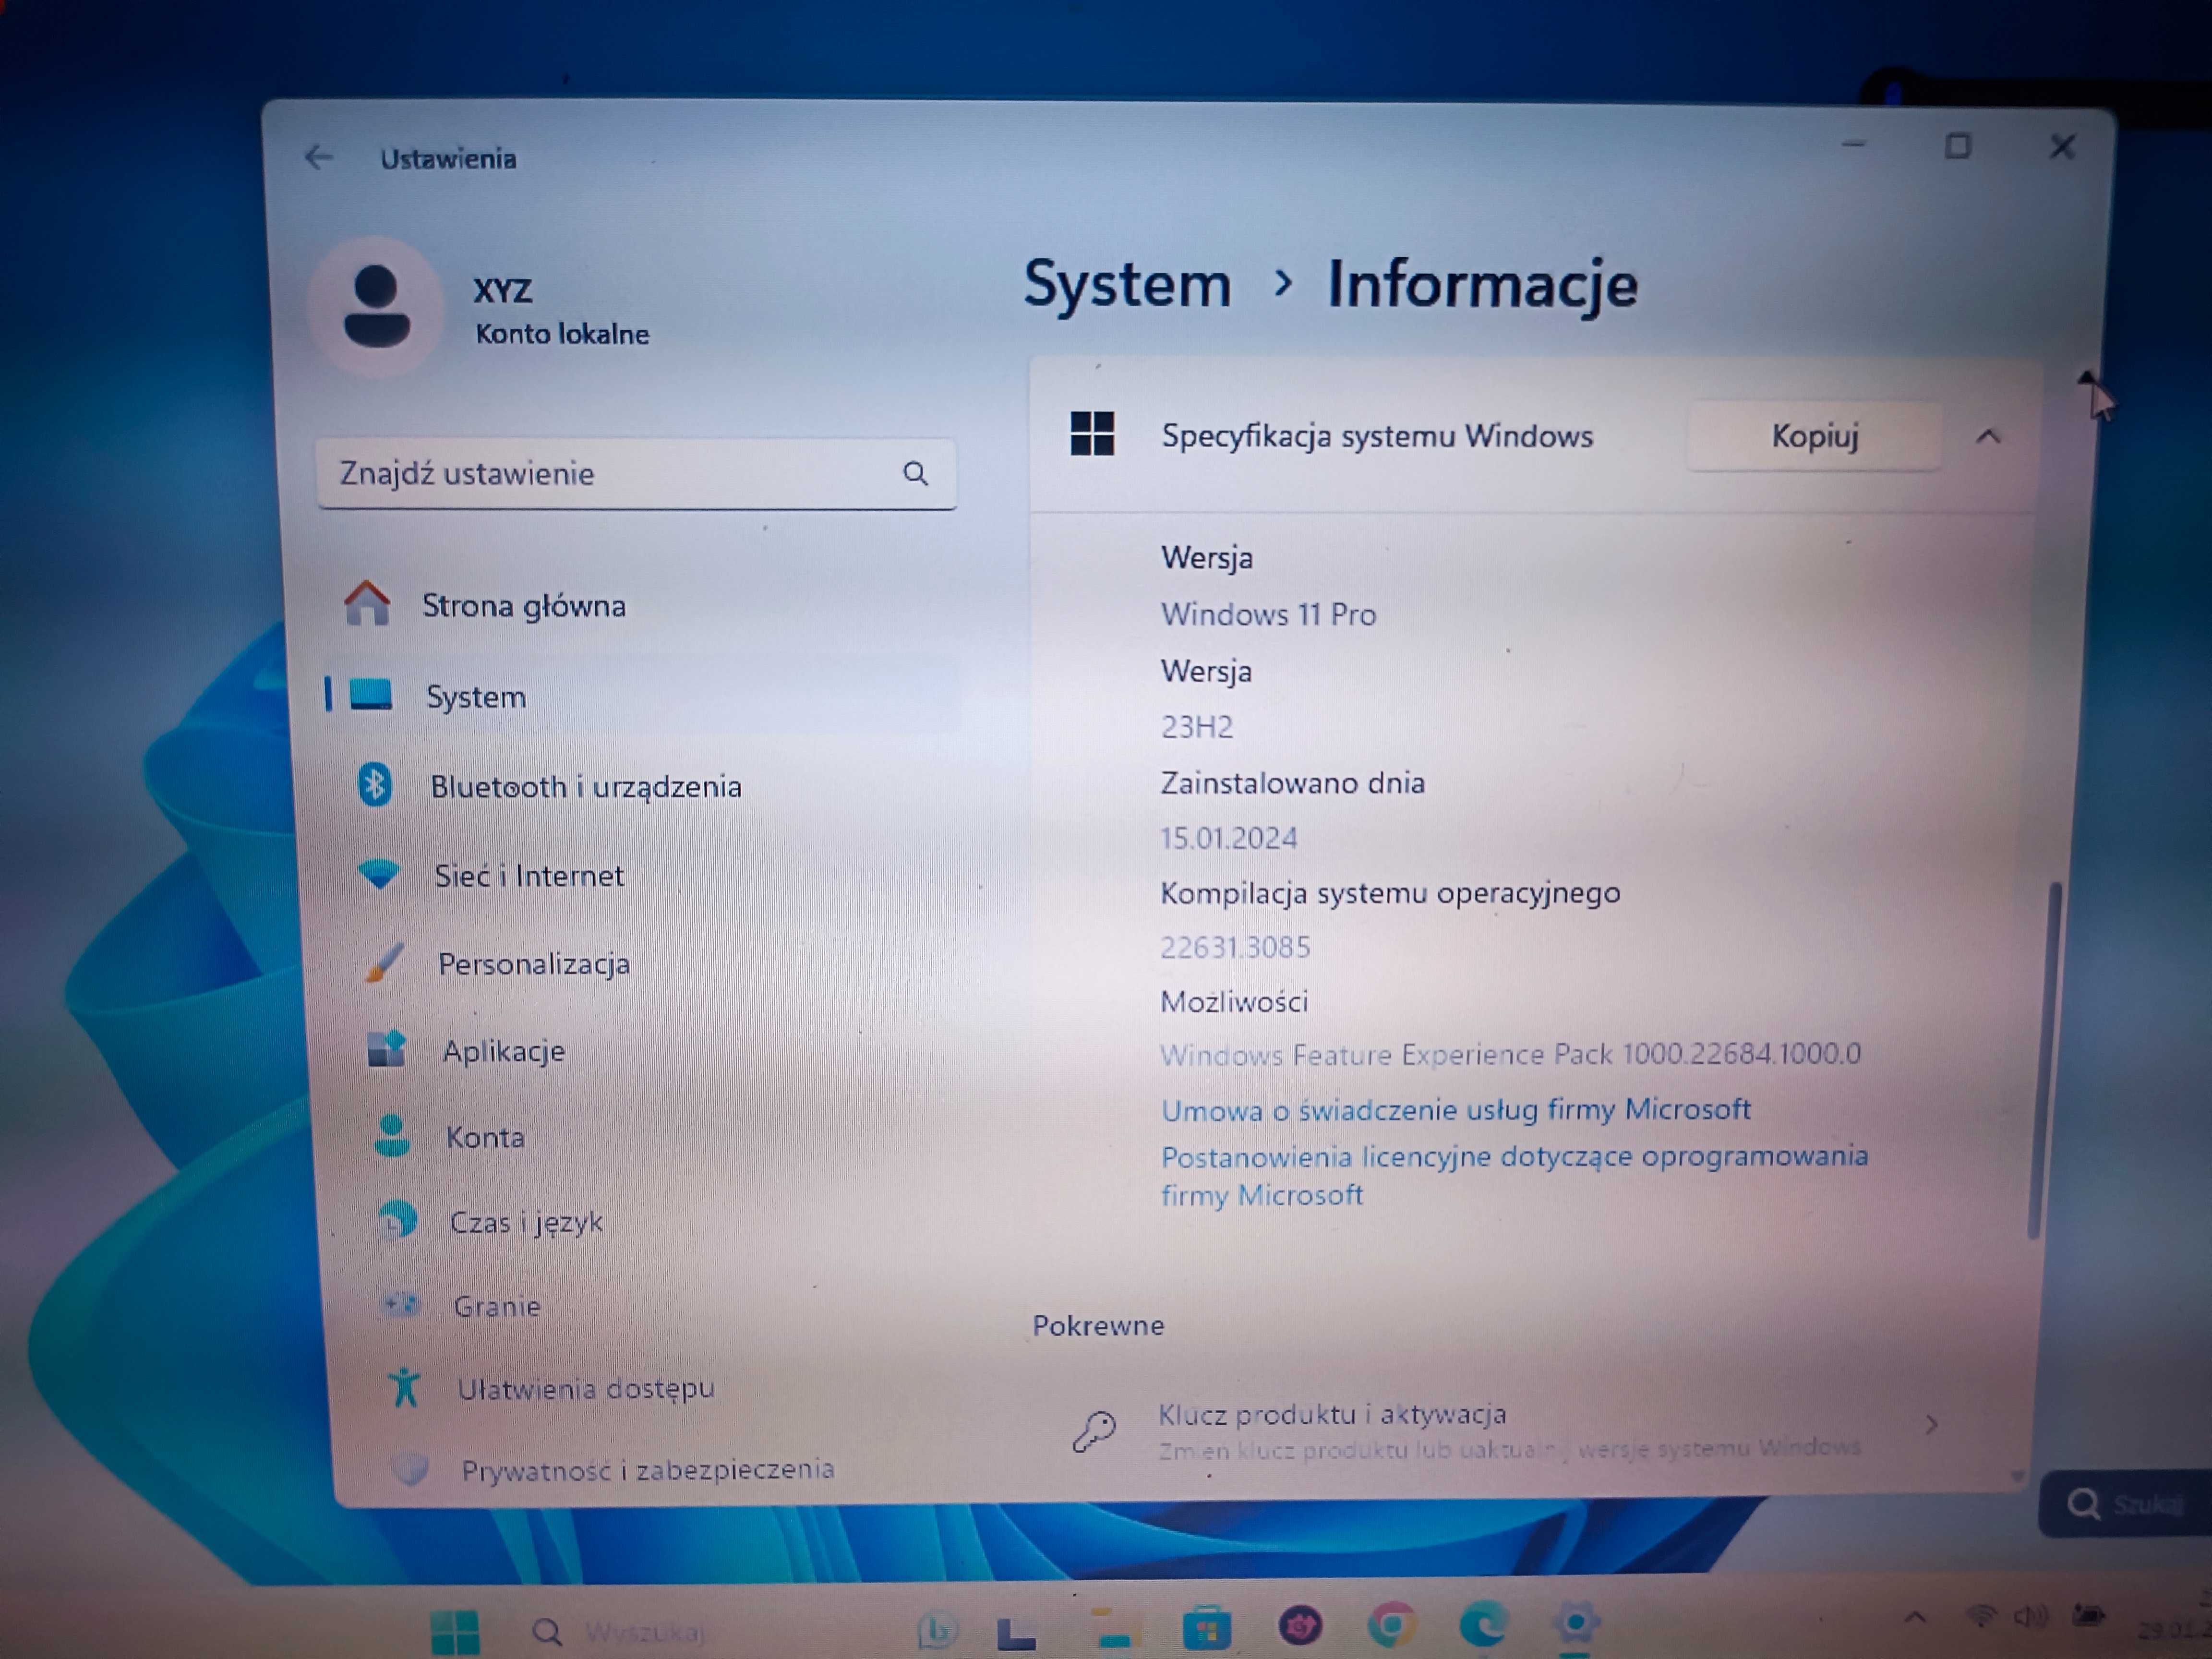Screen dimensions: 2212x1659
Task: Click the key icon for Klucz produktu
Action: [1094, 1431]
